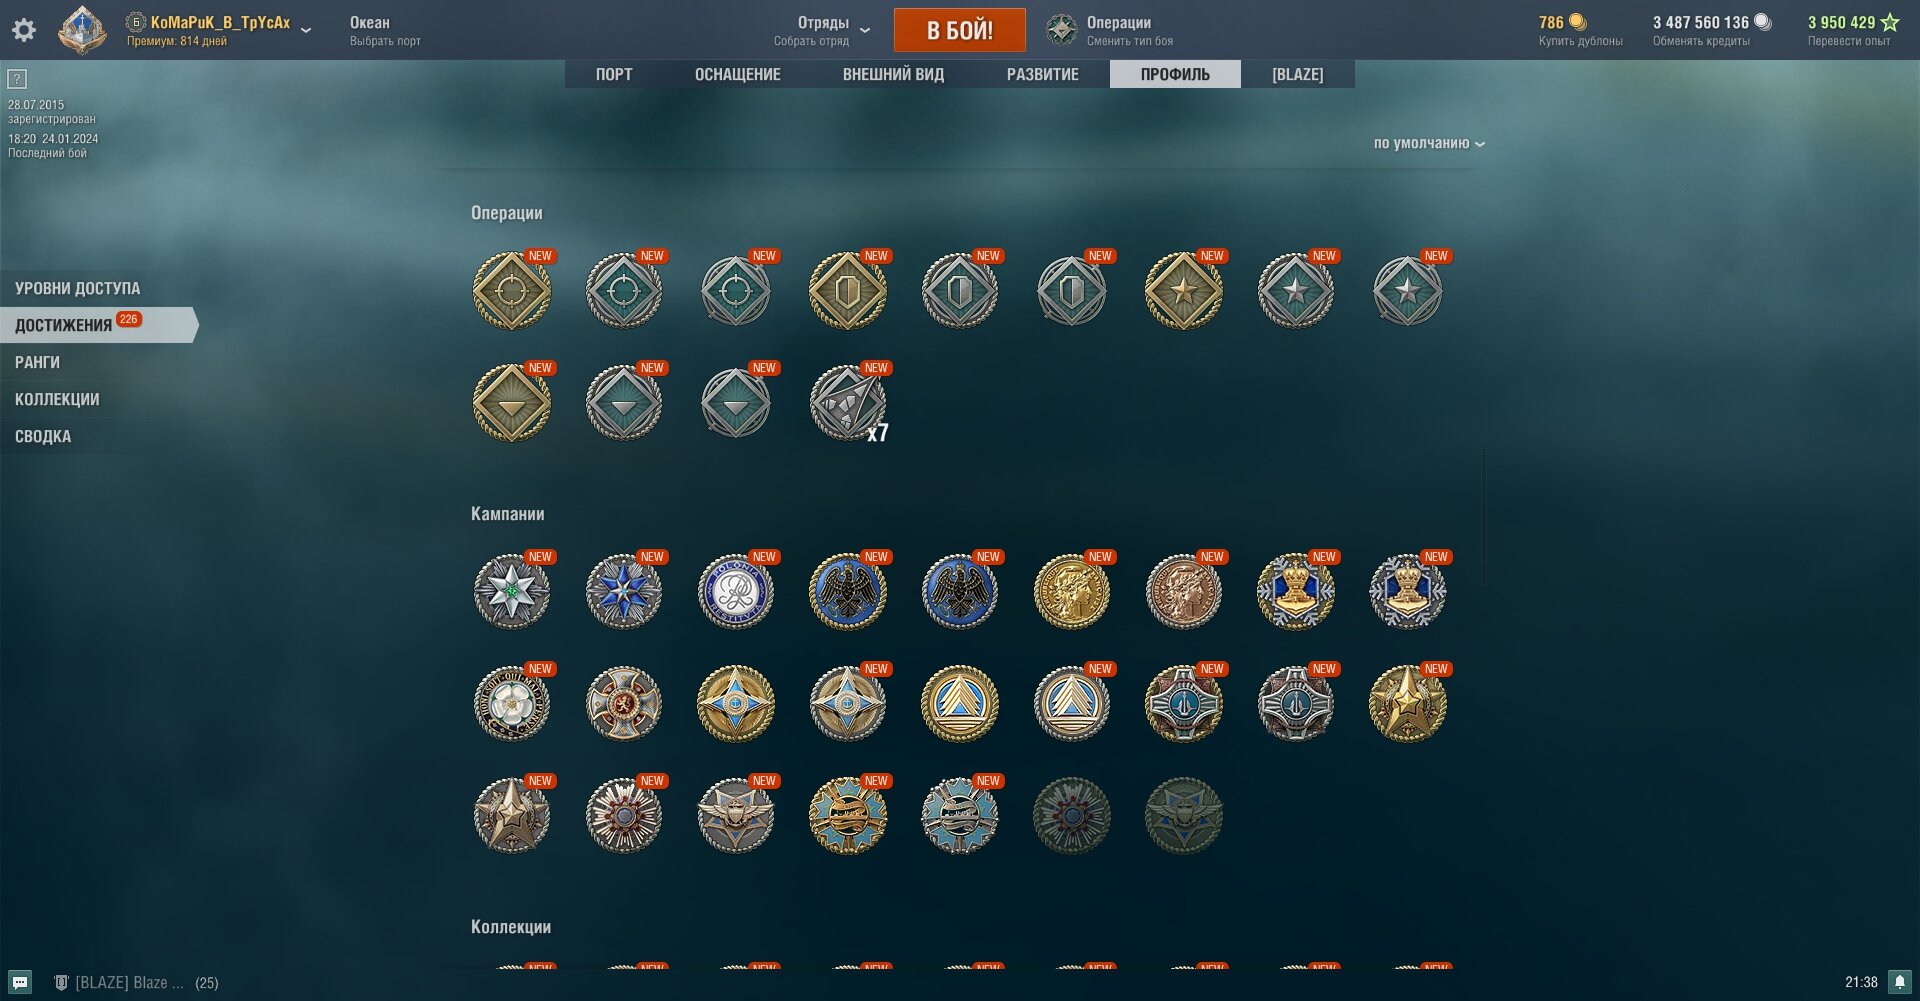Open the КОЛЛЕКЦИИ sidebar section
Screen dimensions: 1920x1001
coord(57,399)
